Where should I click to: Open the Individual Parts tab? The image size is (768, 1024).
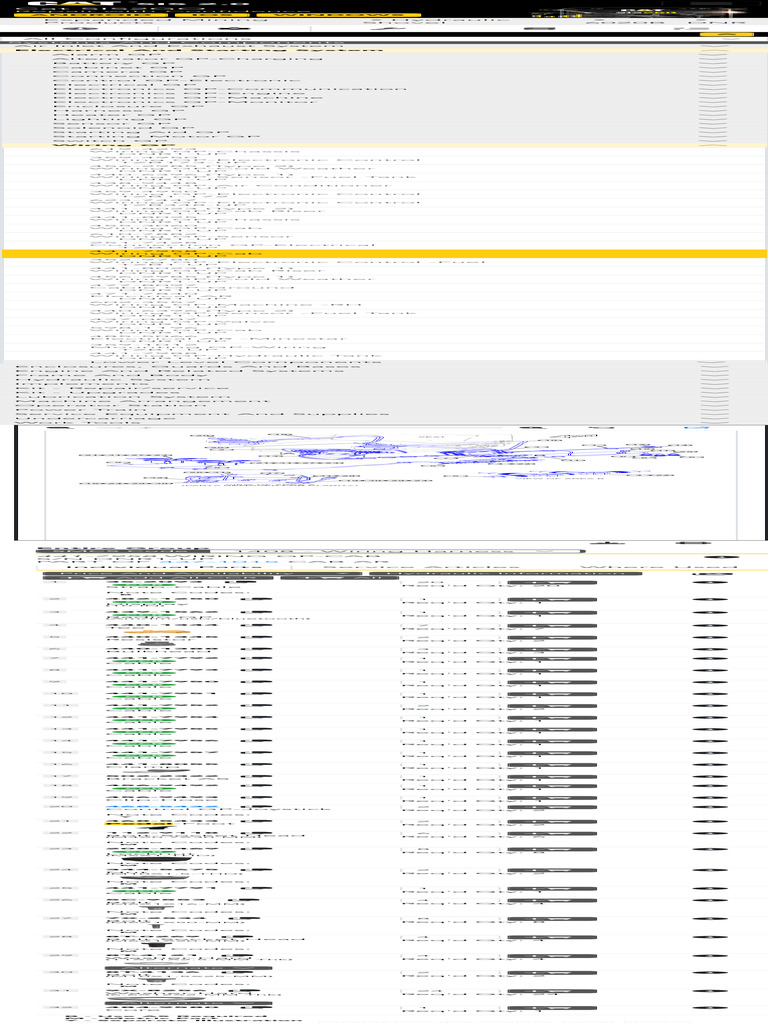pos(165,568)
